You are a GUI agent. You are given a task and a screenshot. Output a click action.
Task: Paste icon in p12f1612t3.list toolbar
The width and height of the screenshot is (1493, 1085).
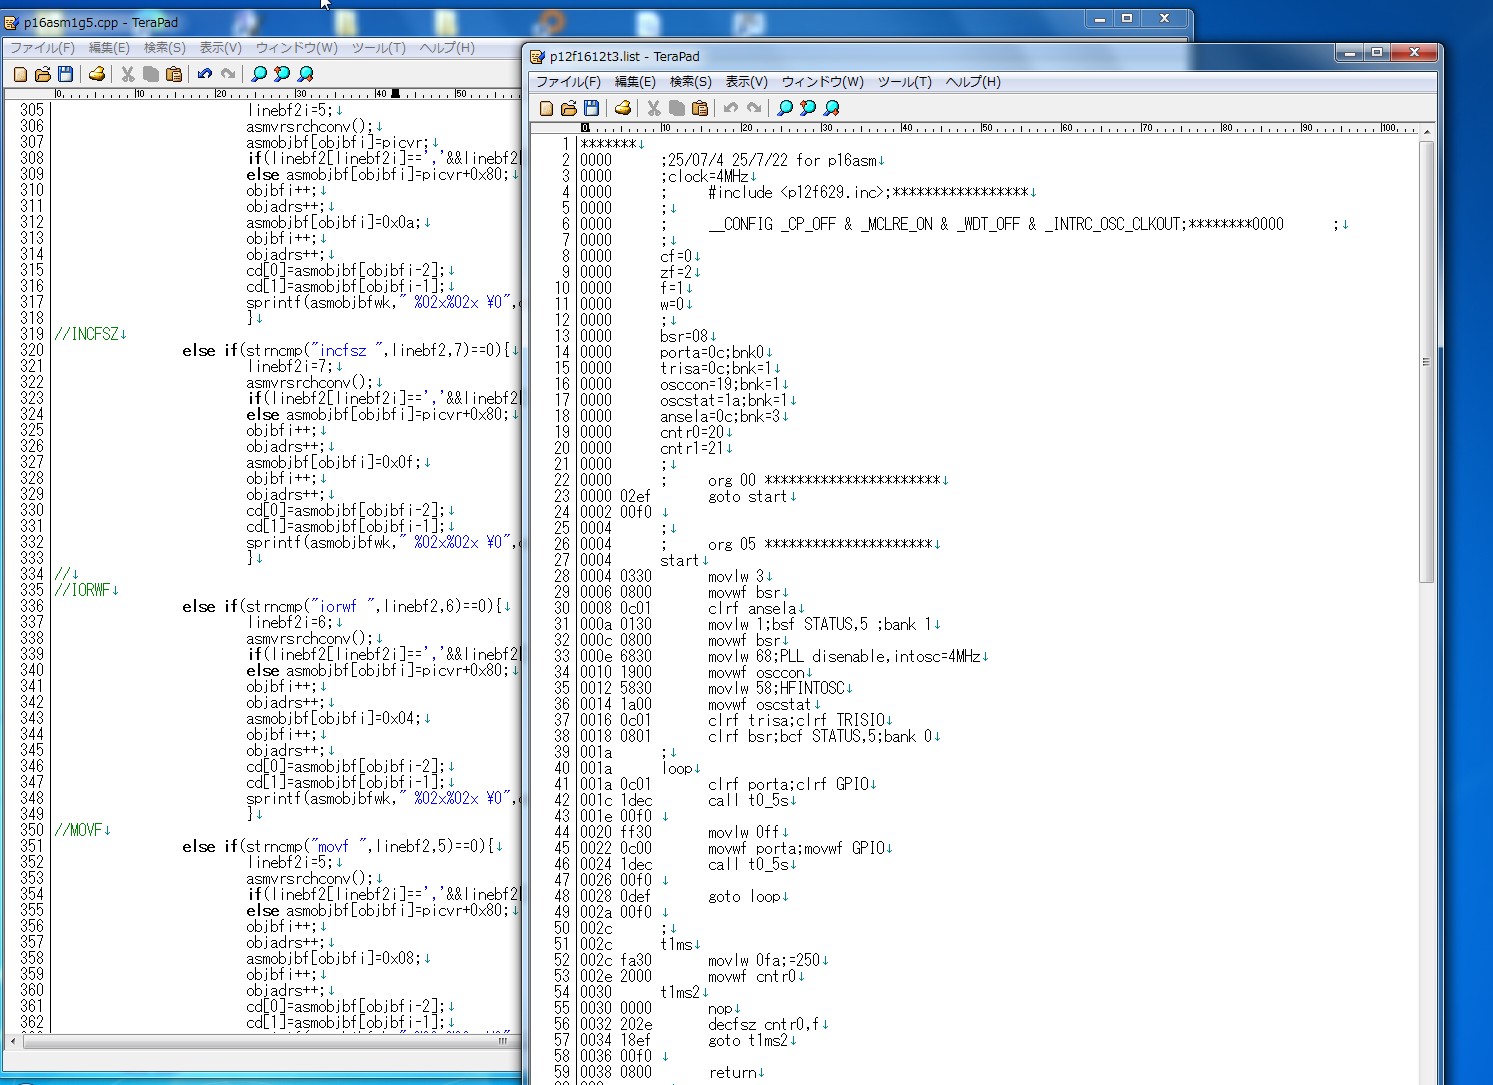click(x=700, y=108)
